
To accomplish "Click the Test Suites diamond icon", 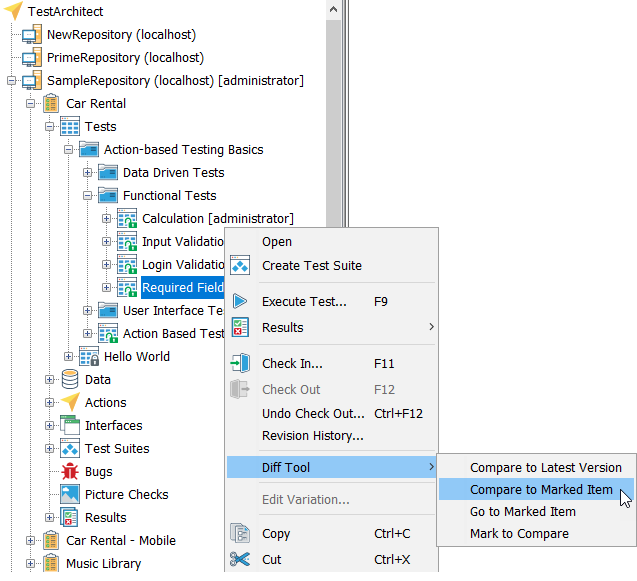I will pos(70,449).
